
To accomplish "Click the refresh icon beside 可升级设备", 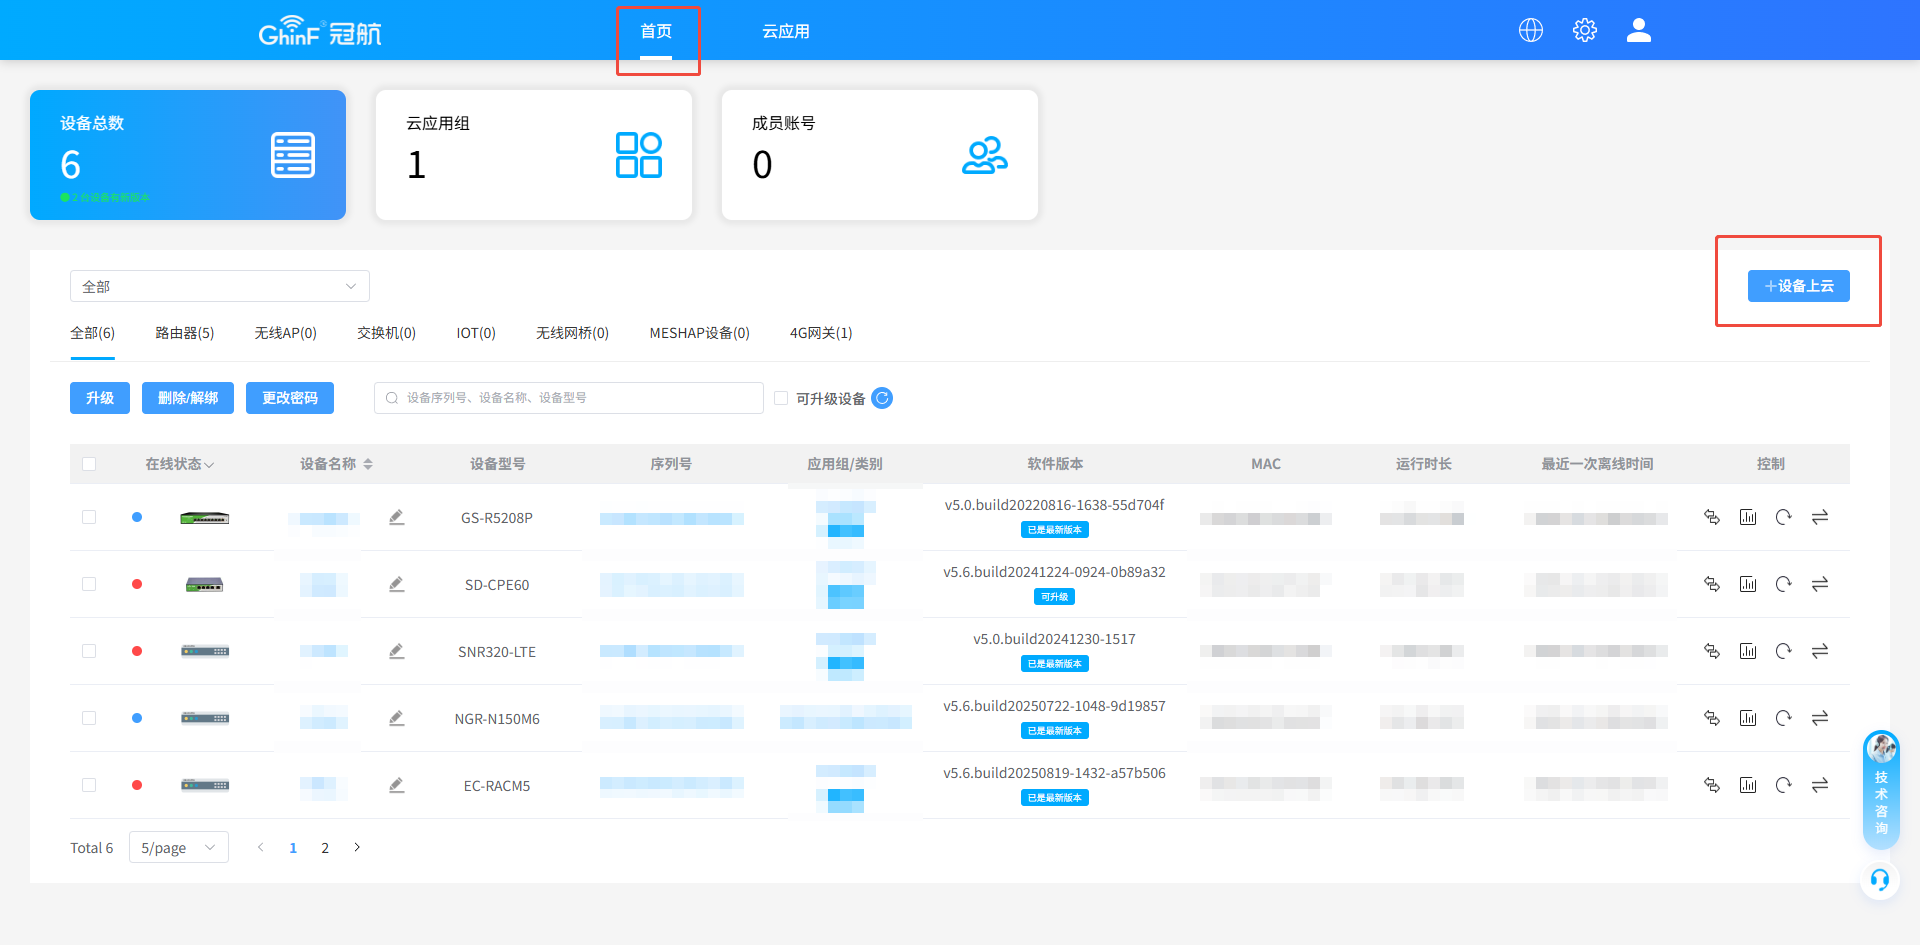I will tap(882, 398).
